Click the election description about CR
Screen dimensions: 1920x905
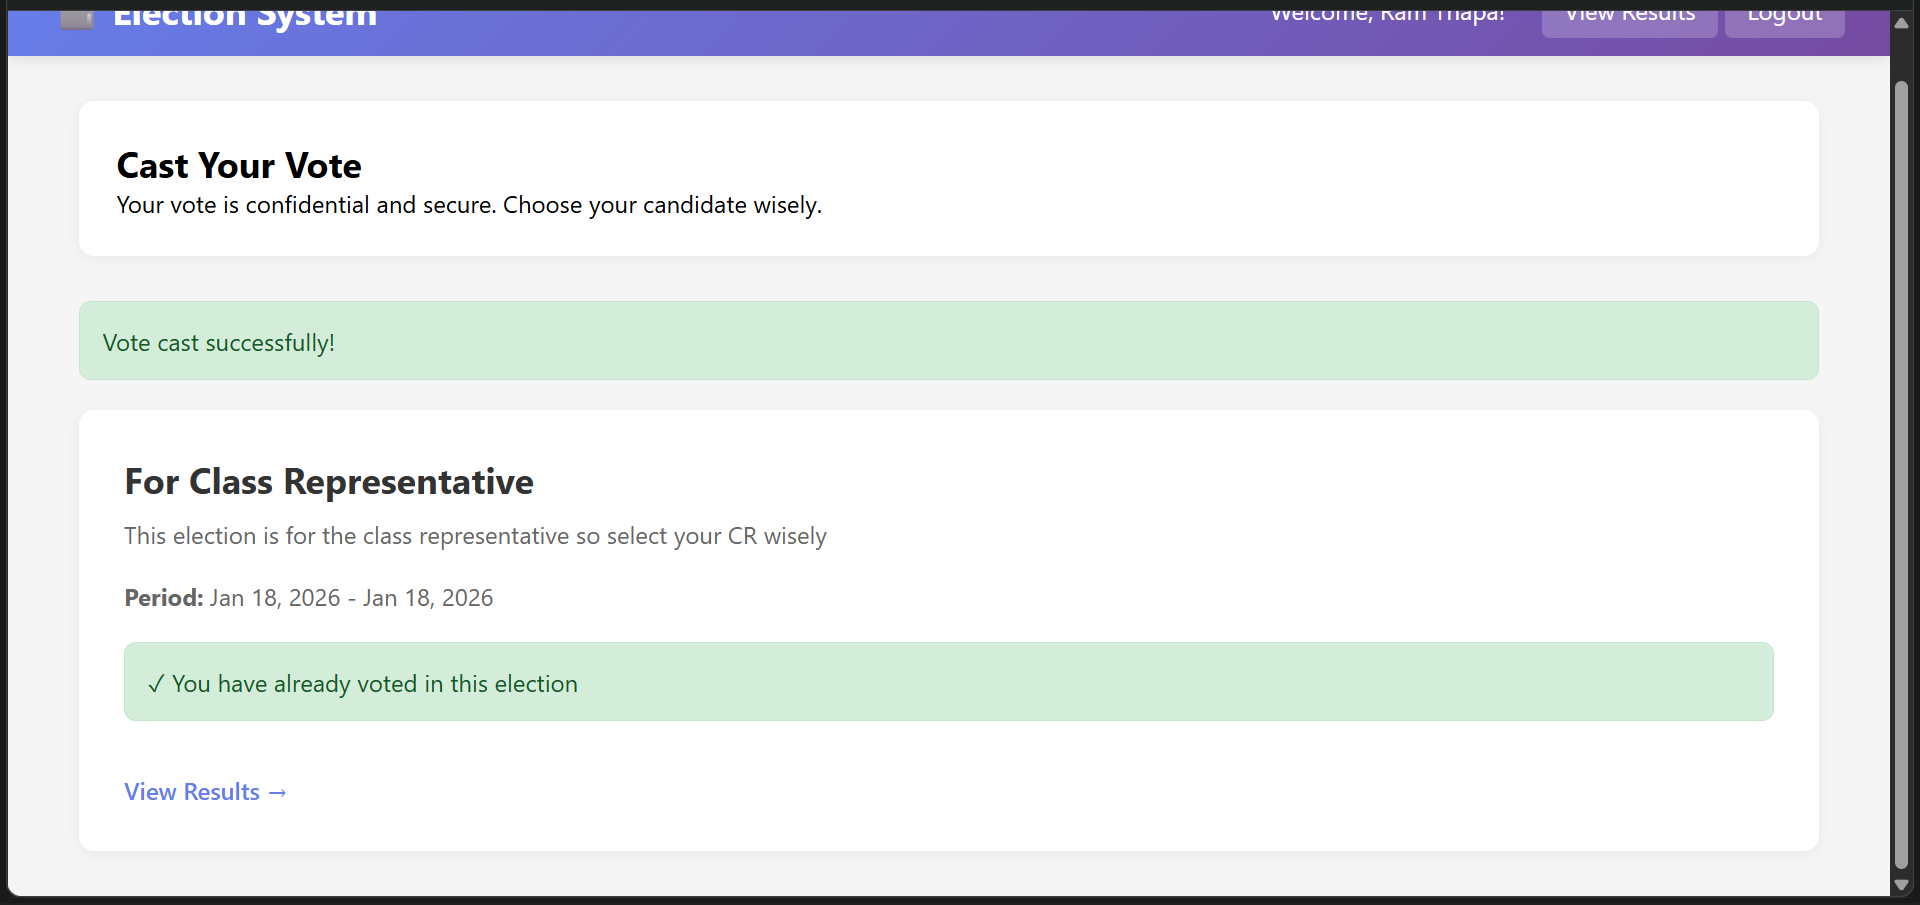click(475, 536)
